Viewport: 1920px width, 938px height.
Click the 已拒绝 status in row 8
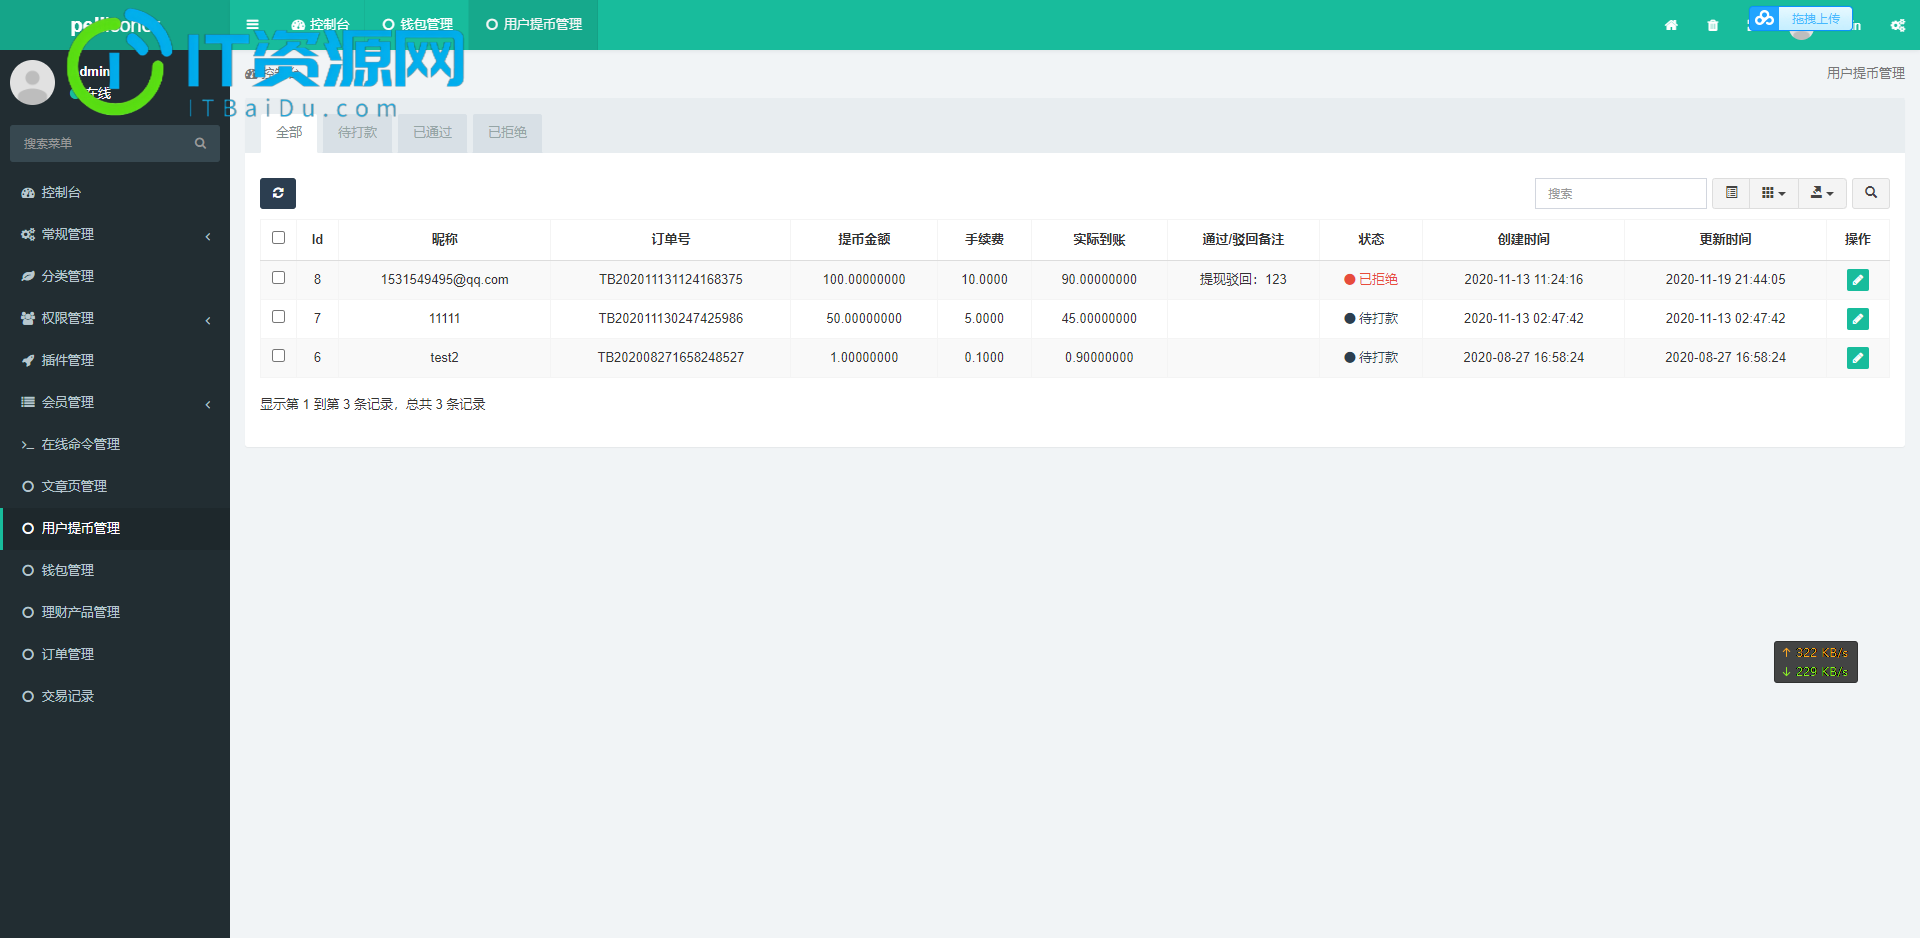point(1371,279)
